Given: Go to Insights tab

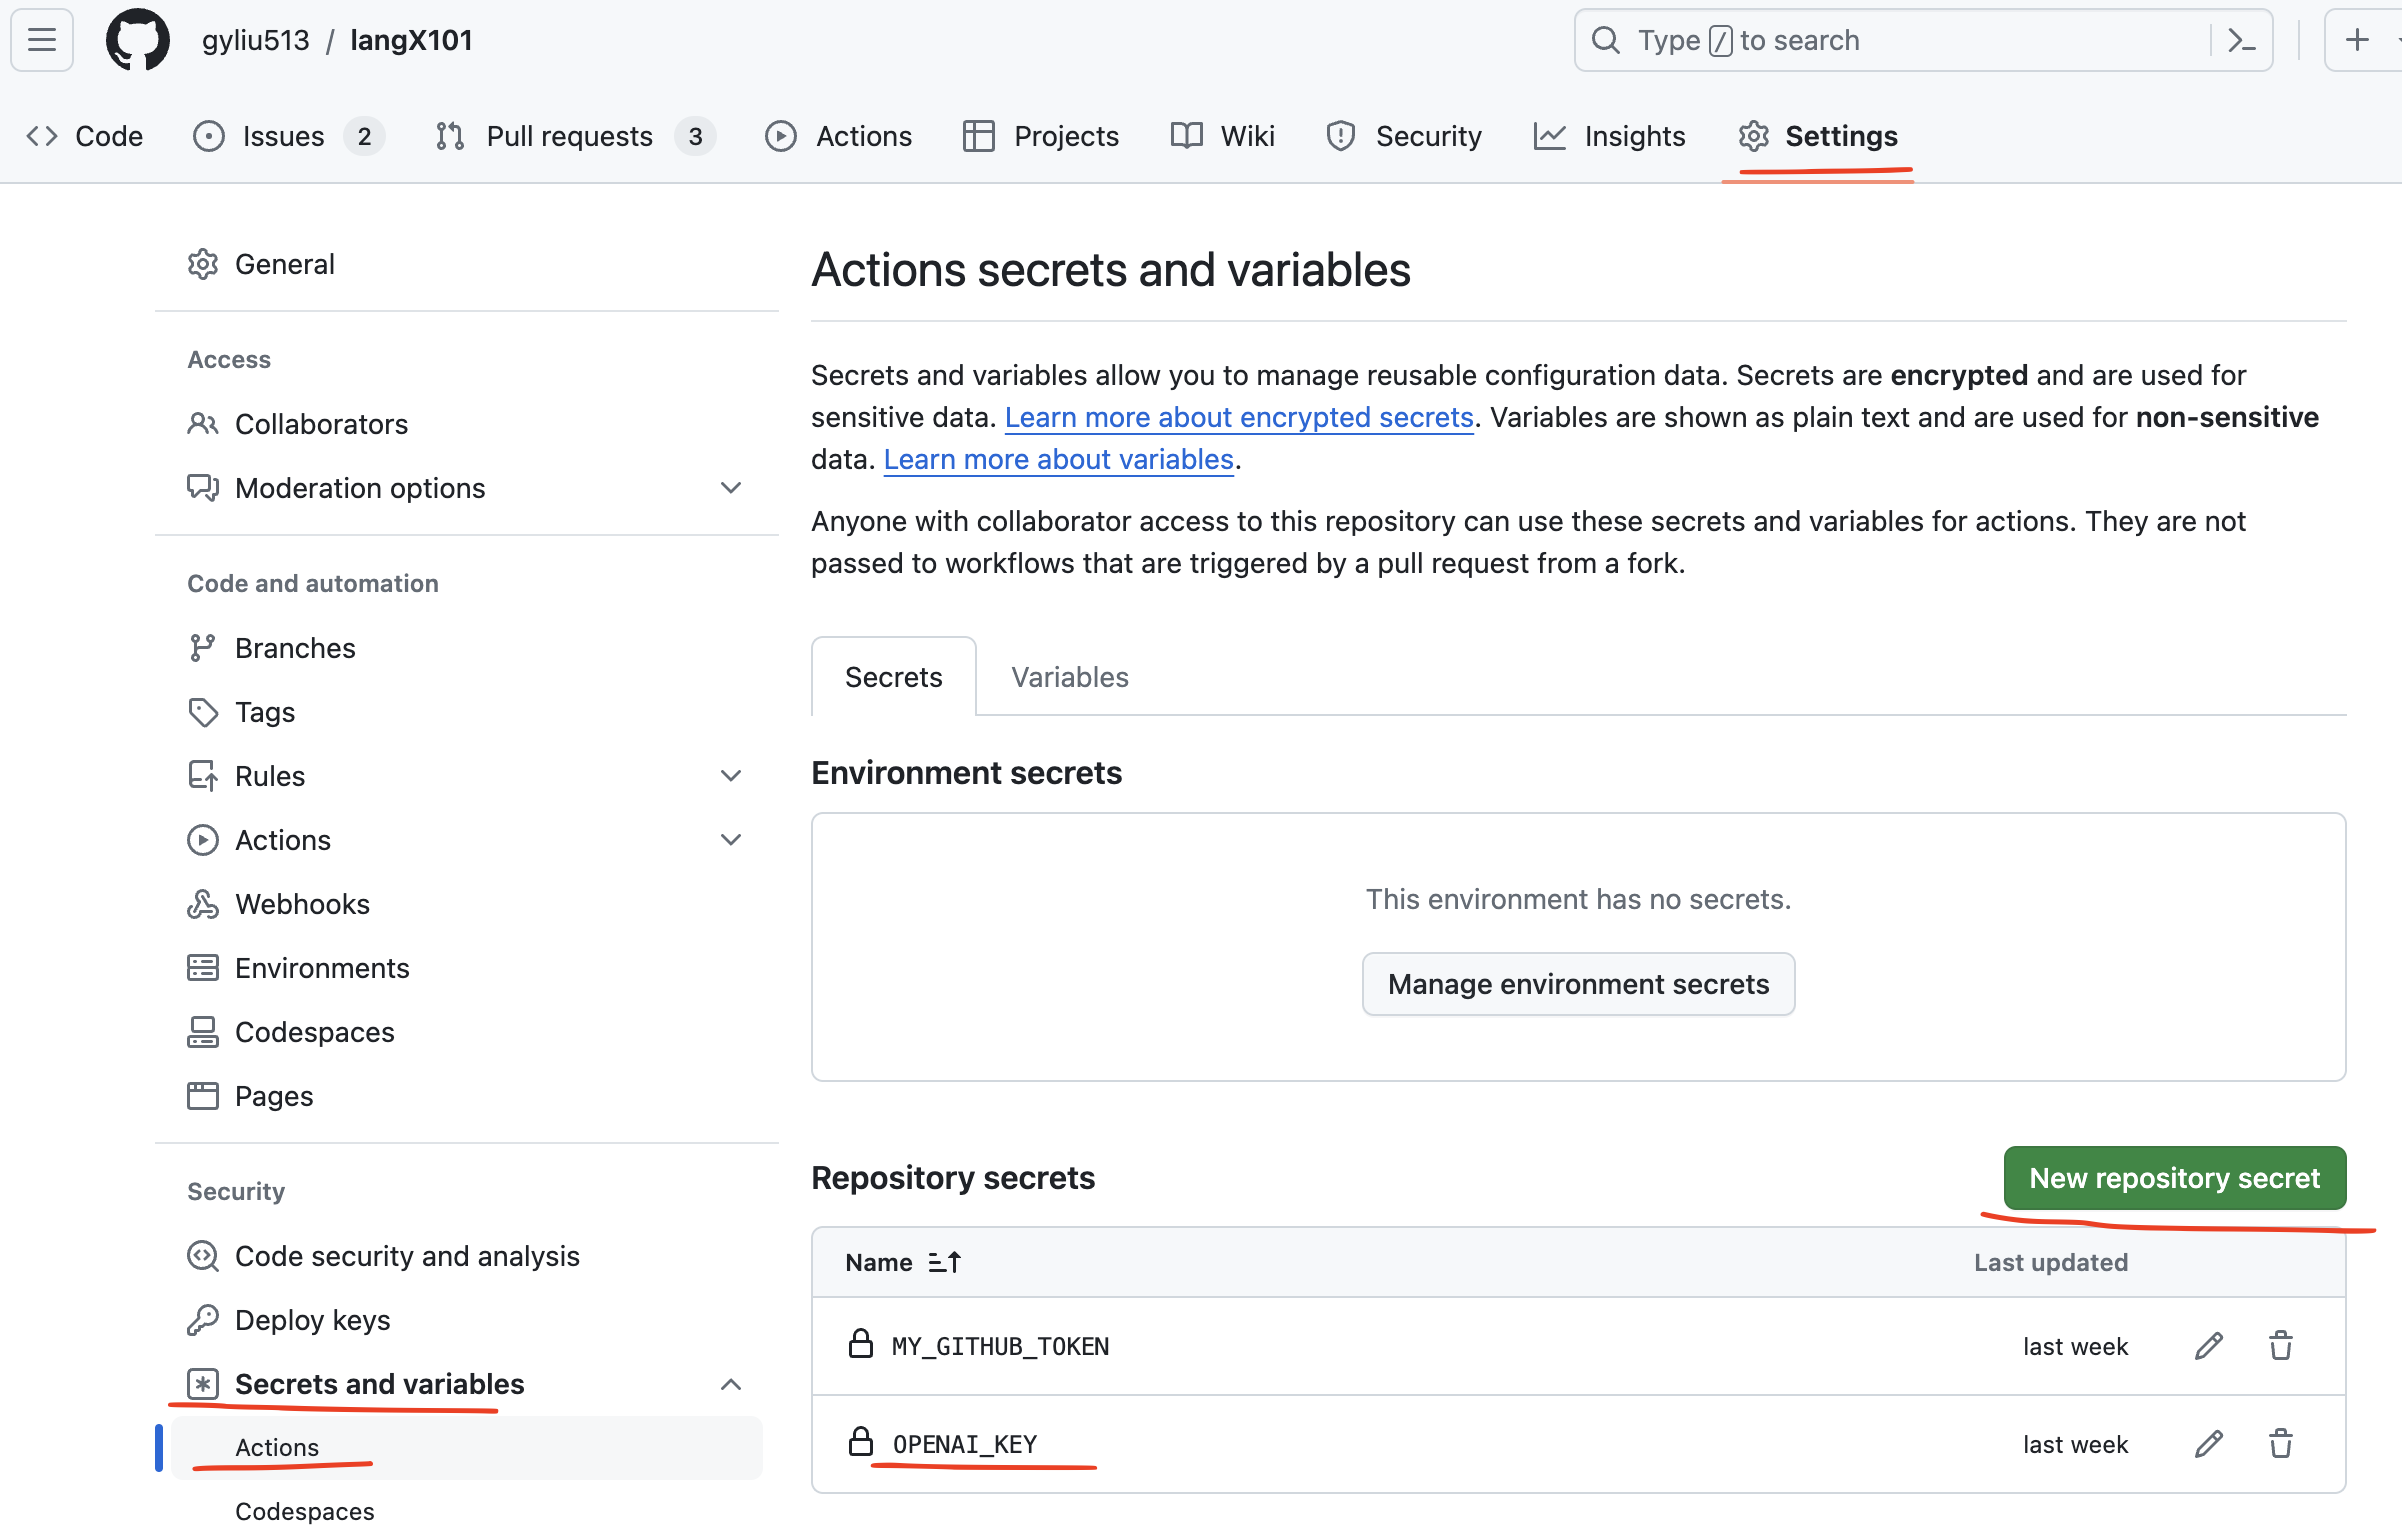Looking at the screenshot, I should tap(1610, 136).
